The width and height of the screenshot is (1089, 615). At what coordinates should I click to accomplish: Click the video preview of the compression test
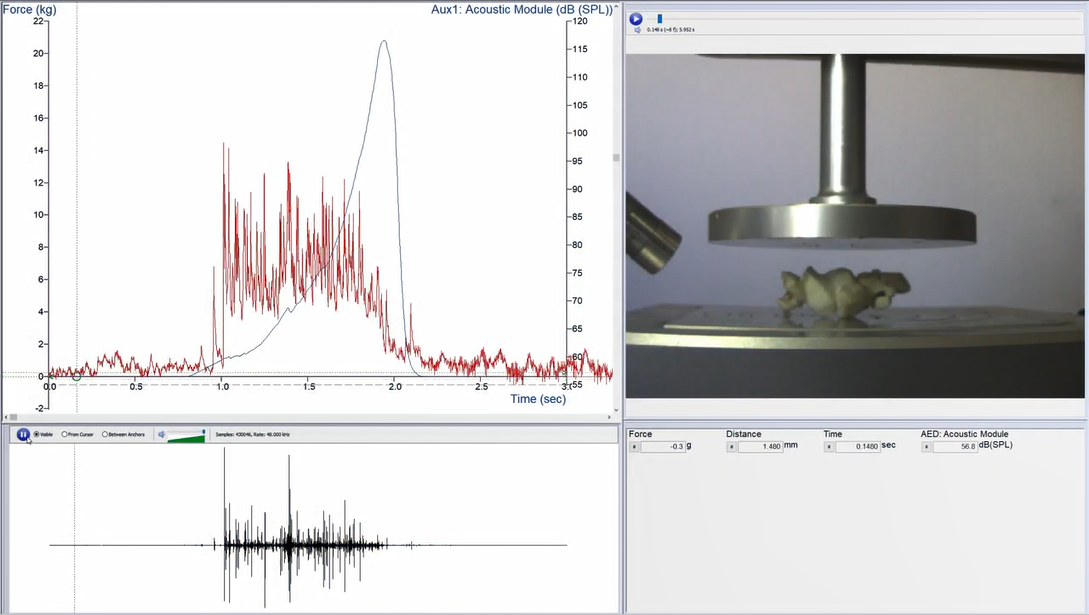point(854,225)
